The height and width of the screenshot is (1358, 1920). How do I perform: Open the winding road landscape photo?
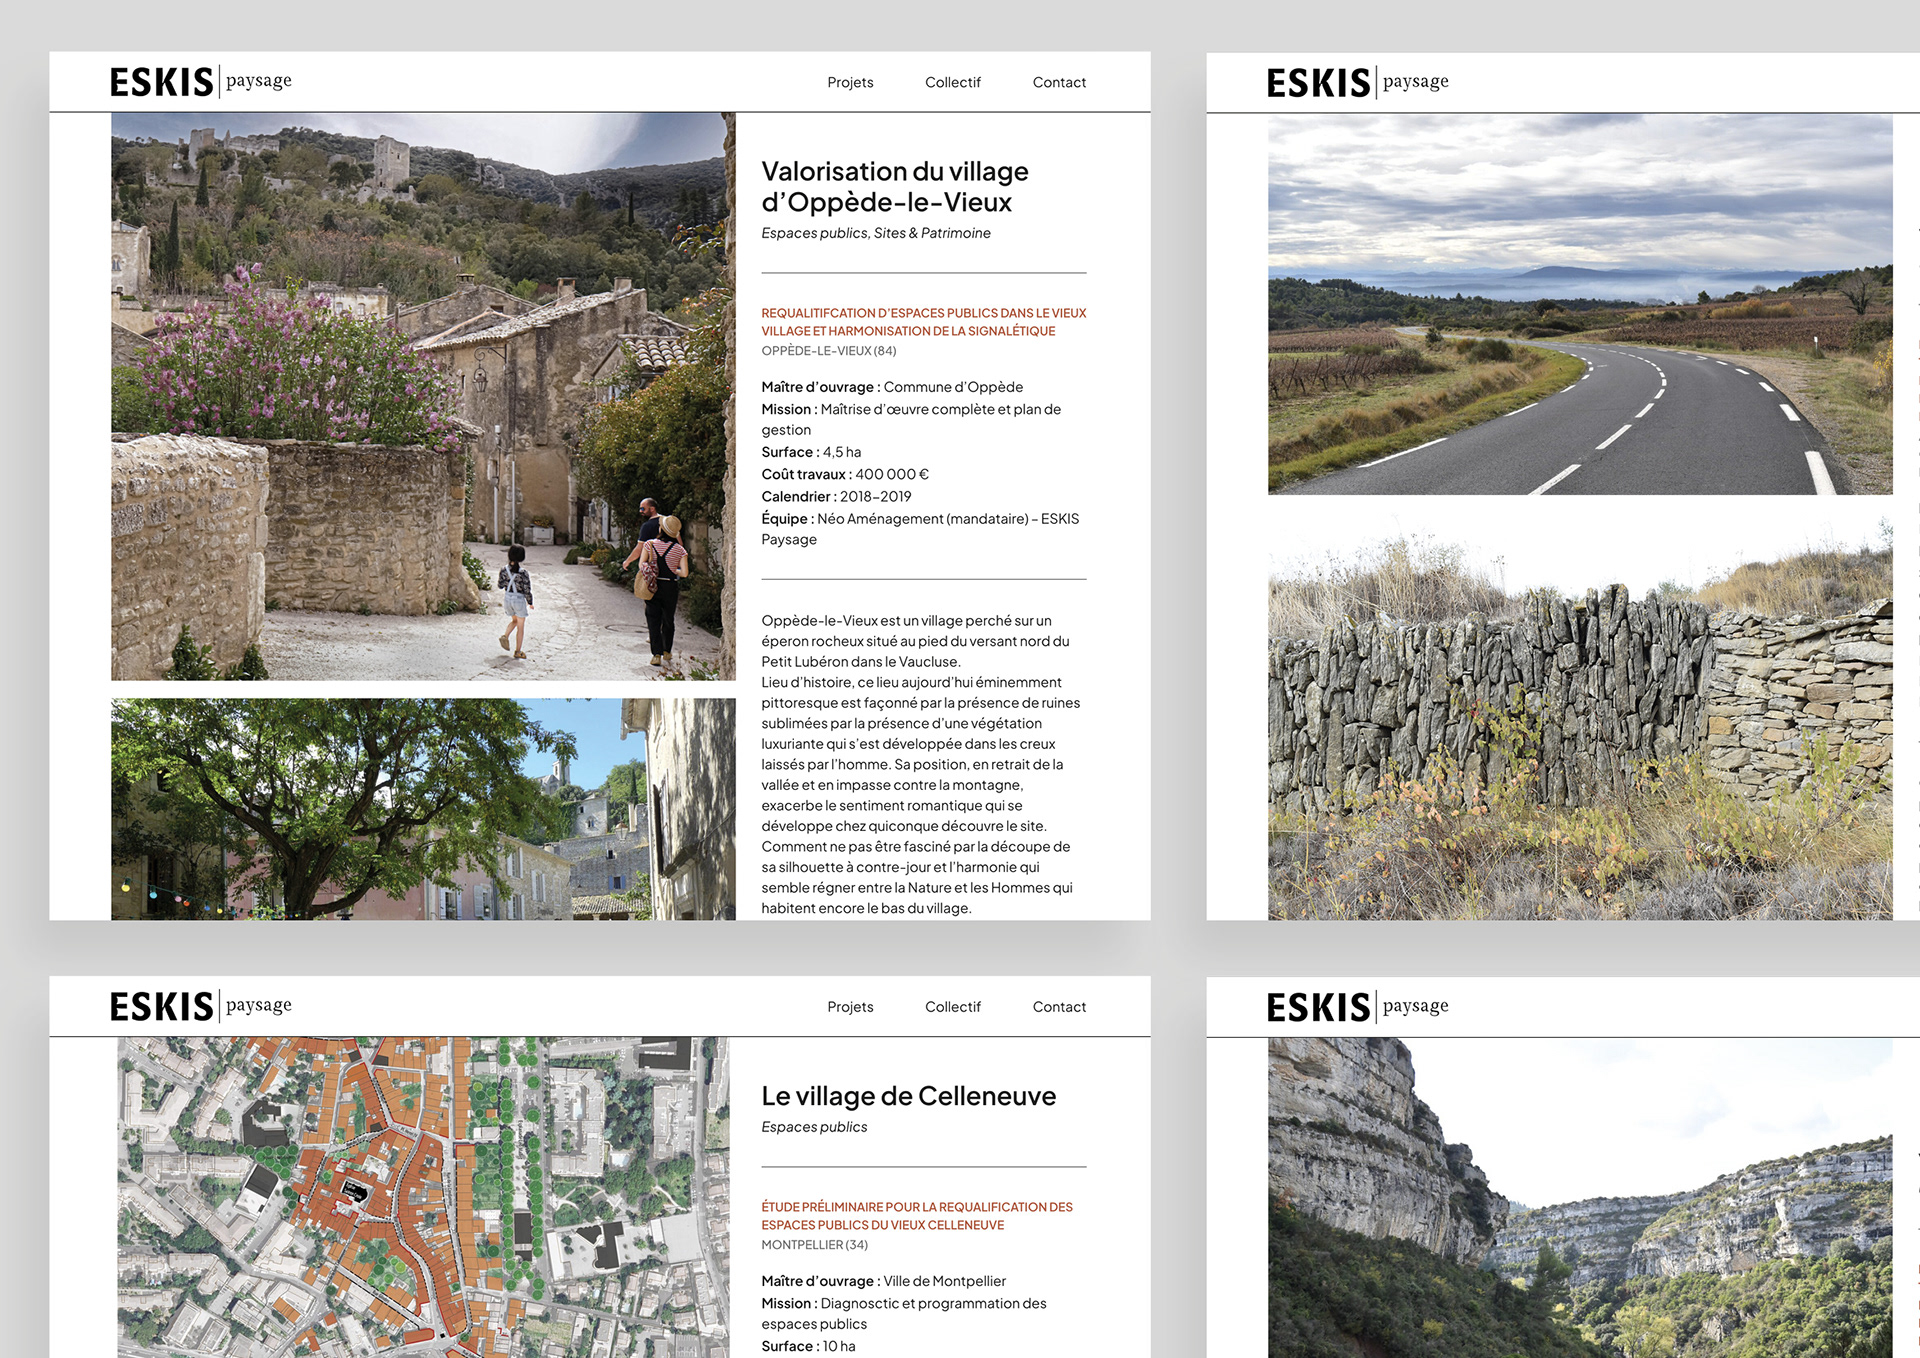[1579, 304]
